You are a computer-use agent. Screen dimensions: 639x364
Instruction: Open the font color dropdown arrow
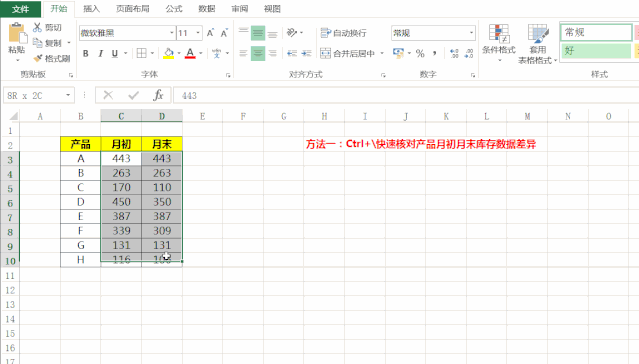pos(201,53)
